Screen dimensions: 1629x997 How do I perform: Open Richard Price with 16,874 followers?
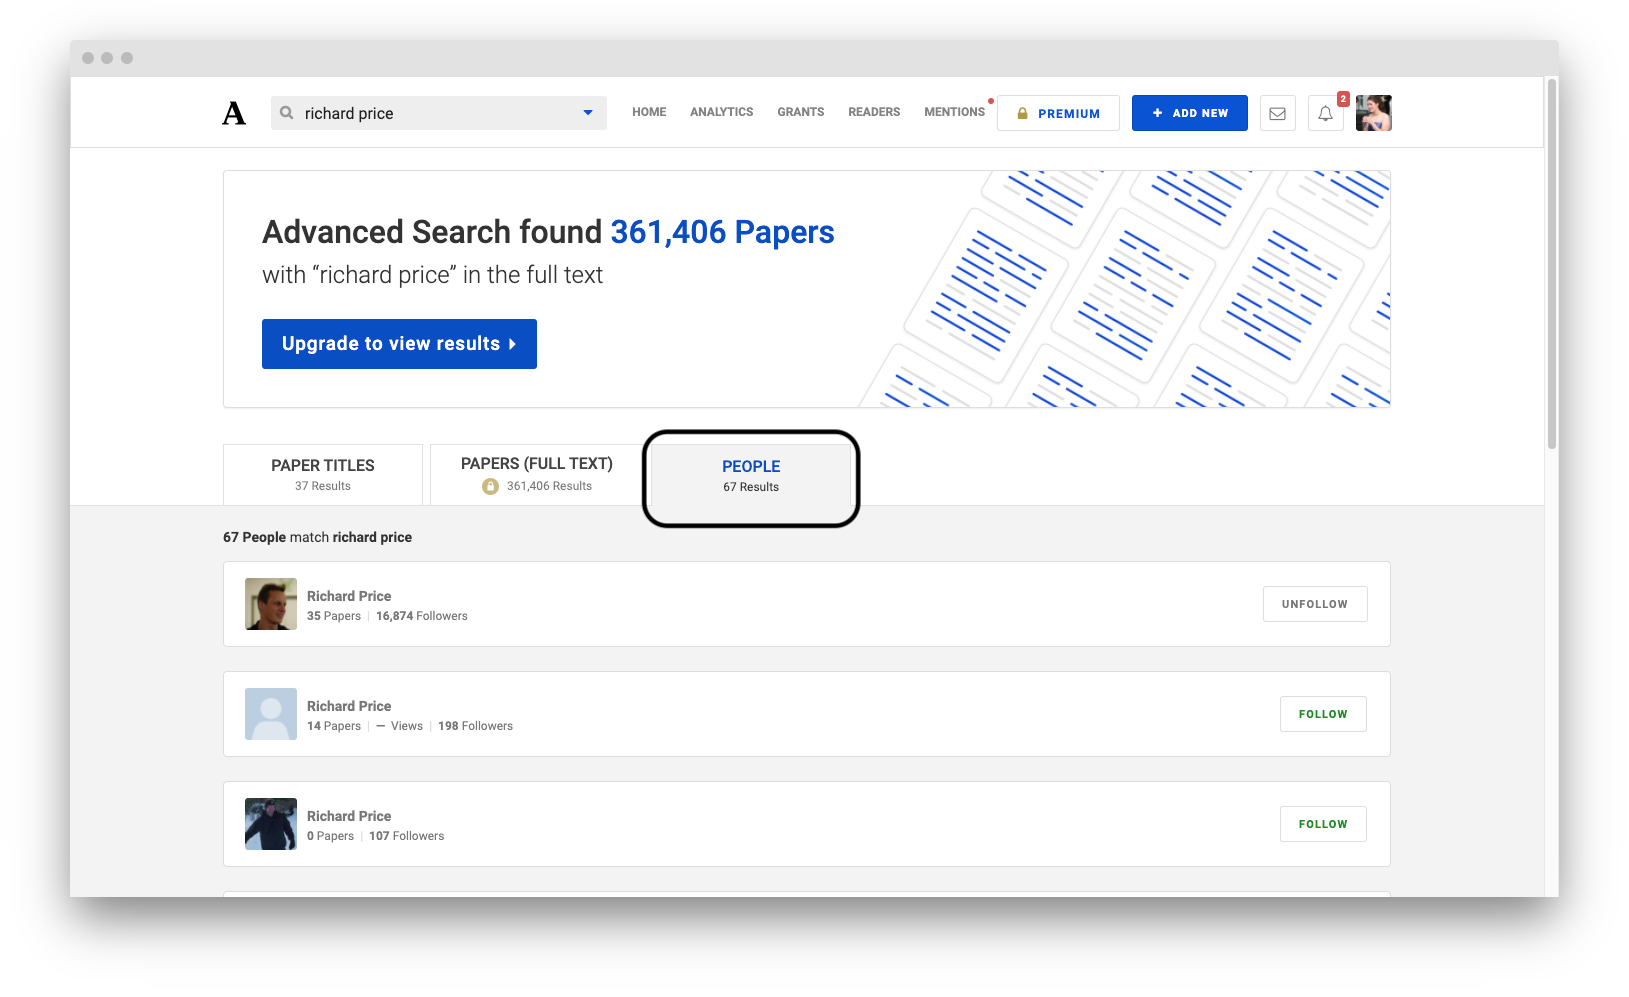point(349,596)
